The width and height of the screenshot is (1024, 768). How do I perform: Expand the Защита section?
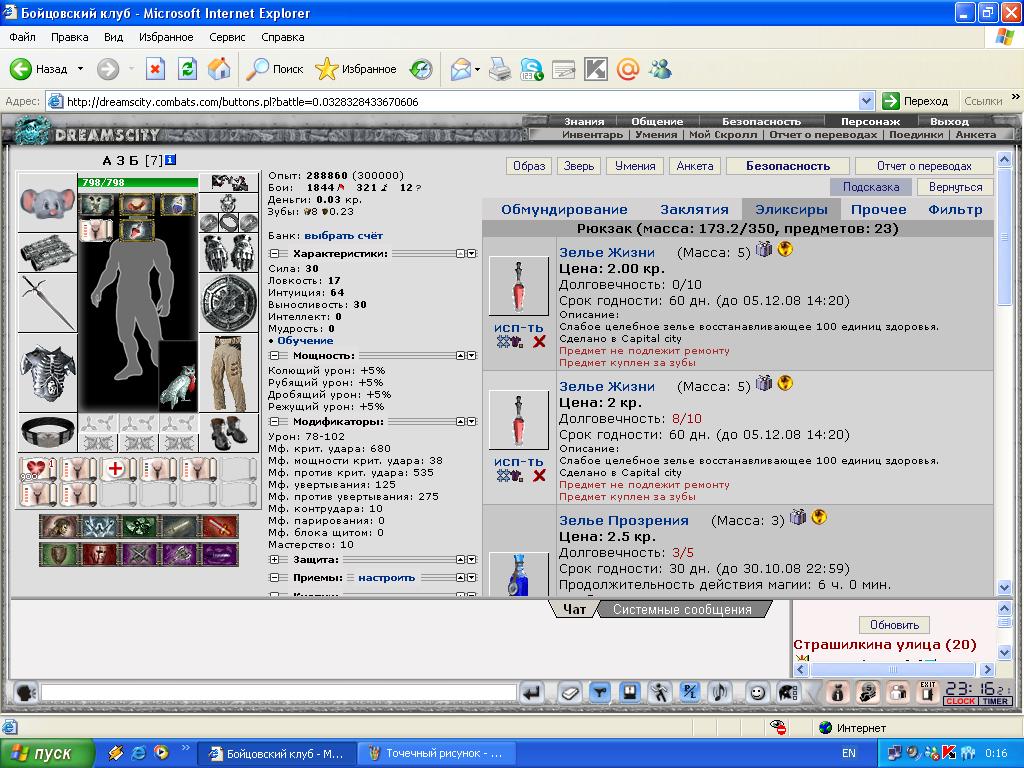[274, 560]
